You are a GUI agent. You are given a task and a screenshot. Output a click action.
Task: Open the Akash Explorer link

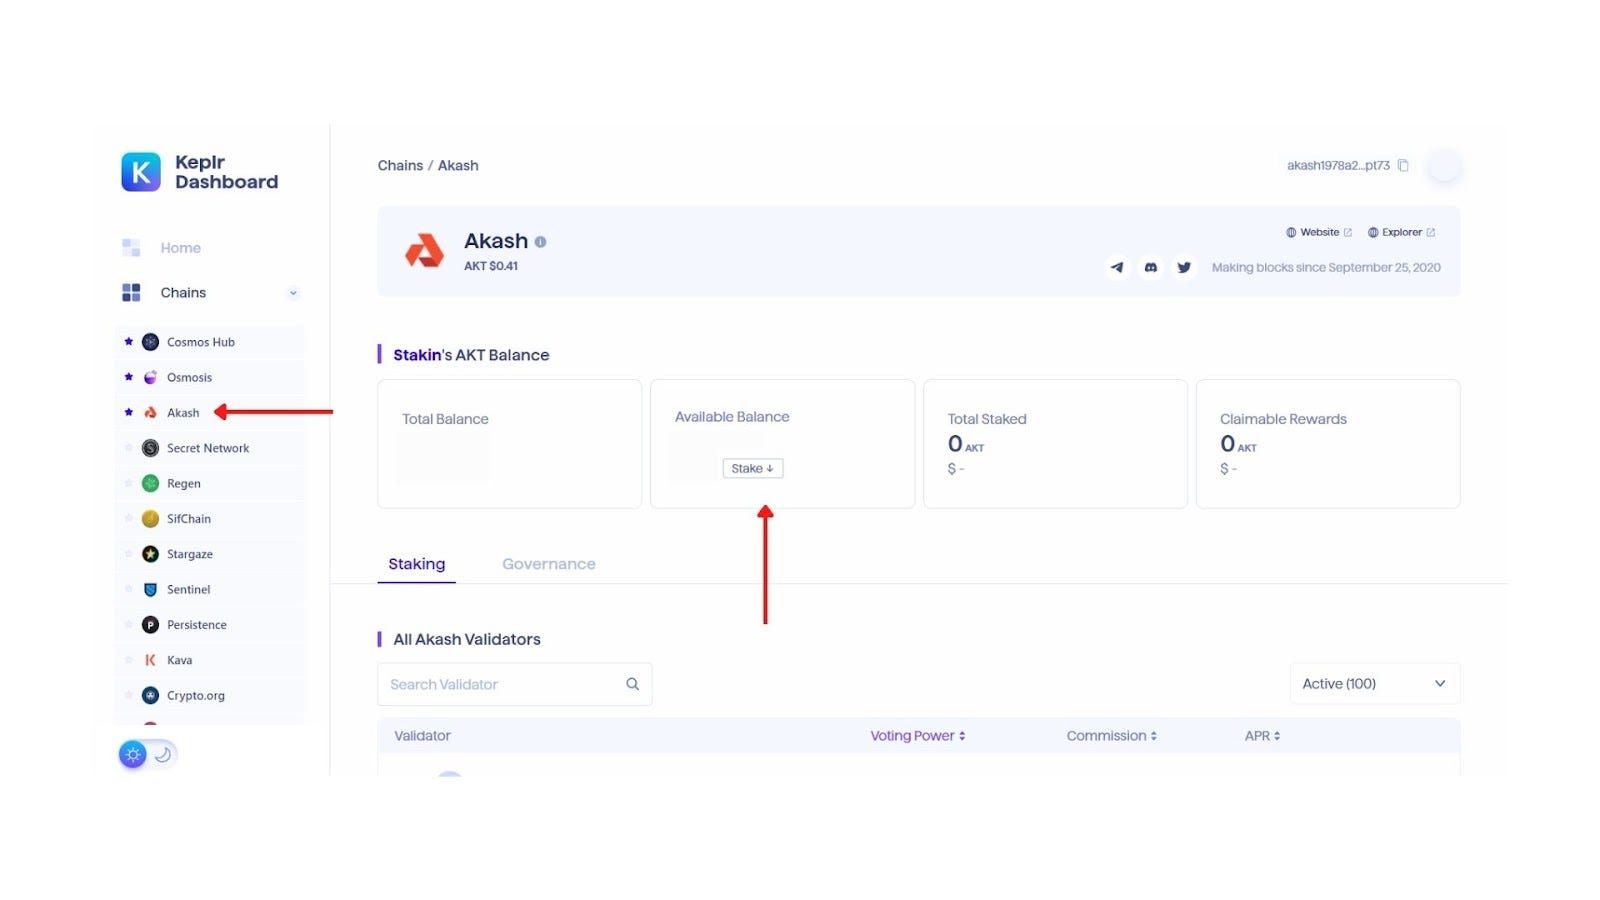[1401, 232]
